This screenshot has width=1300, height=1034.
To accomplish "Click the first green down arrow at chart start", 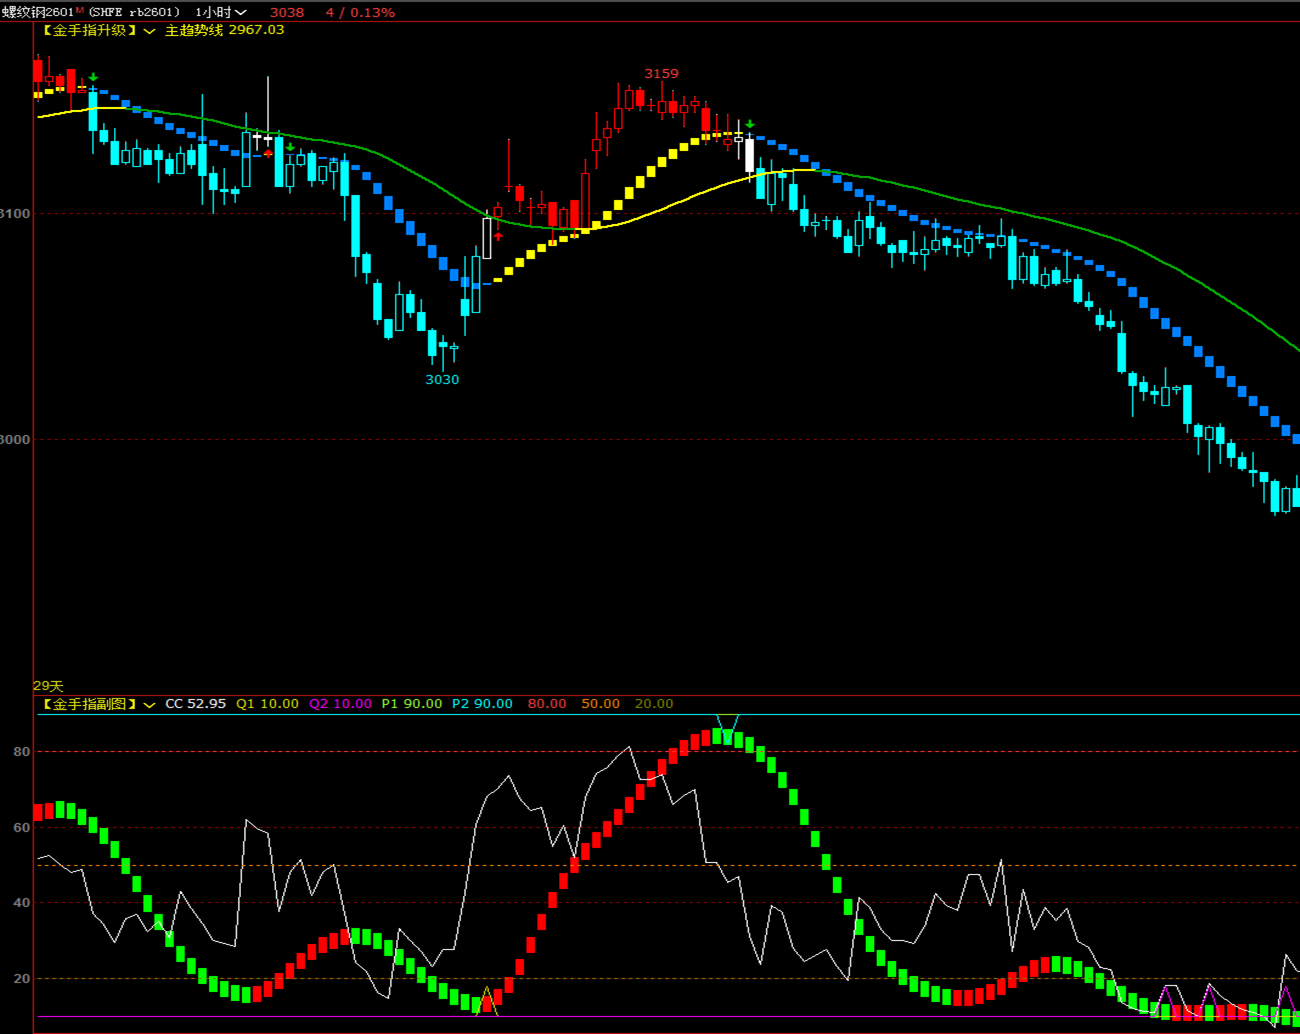I will point(93,77).
